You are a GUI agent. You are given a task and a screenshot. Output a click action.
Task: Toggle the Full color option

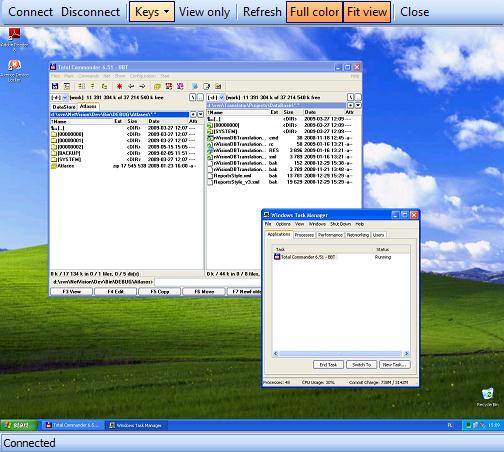314,12
